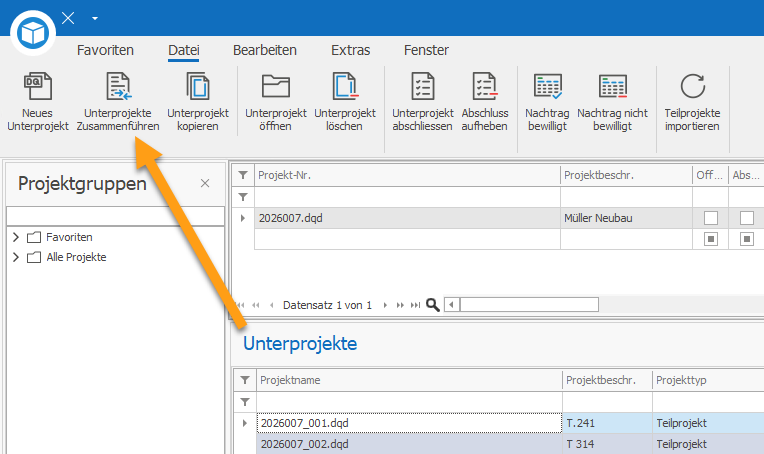Click the Abs... column header
This screenshot has height=454, width=764.
tap(746, 175)
